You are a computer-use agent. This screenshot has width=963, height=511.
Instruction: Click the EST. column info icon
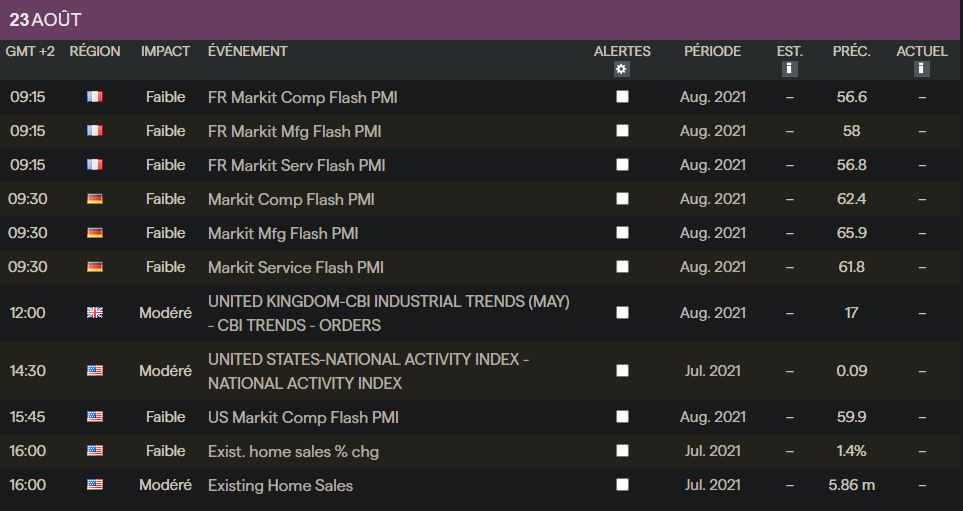(789, 69)
